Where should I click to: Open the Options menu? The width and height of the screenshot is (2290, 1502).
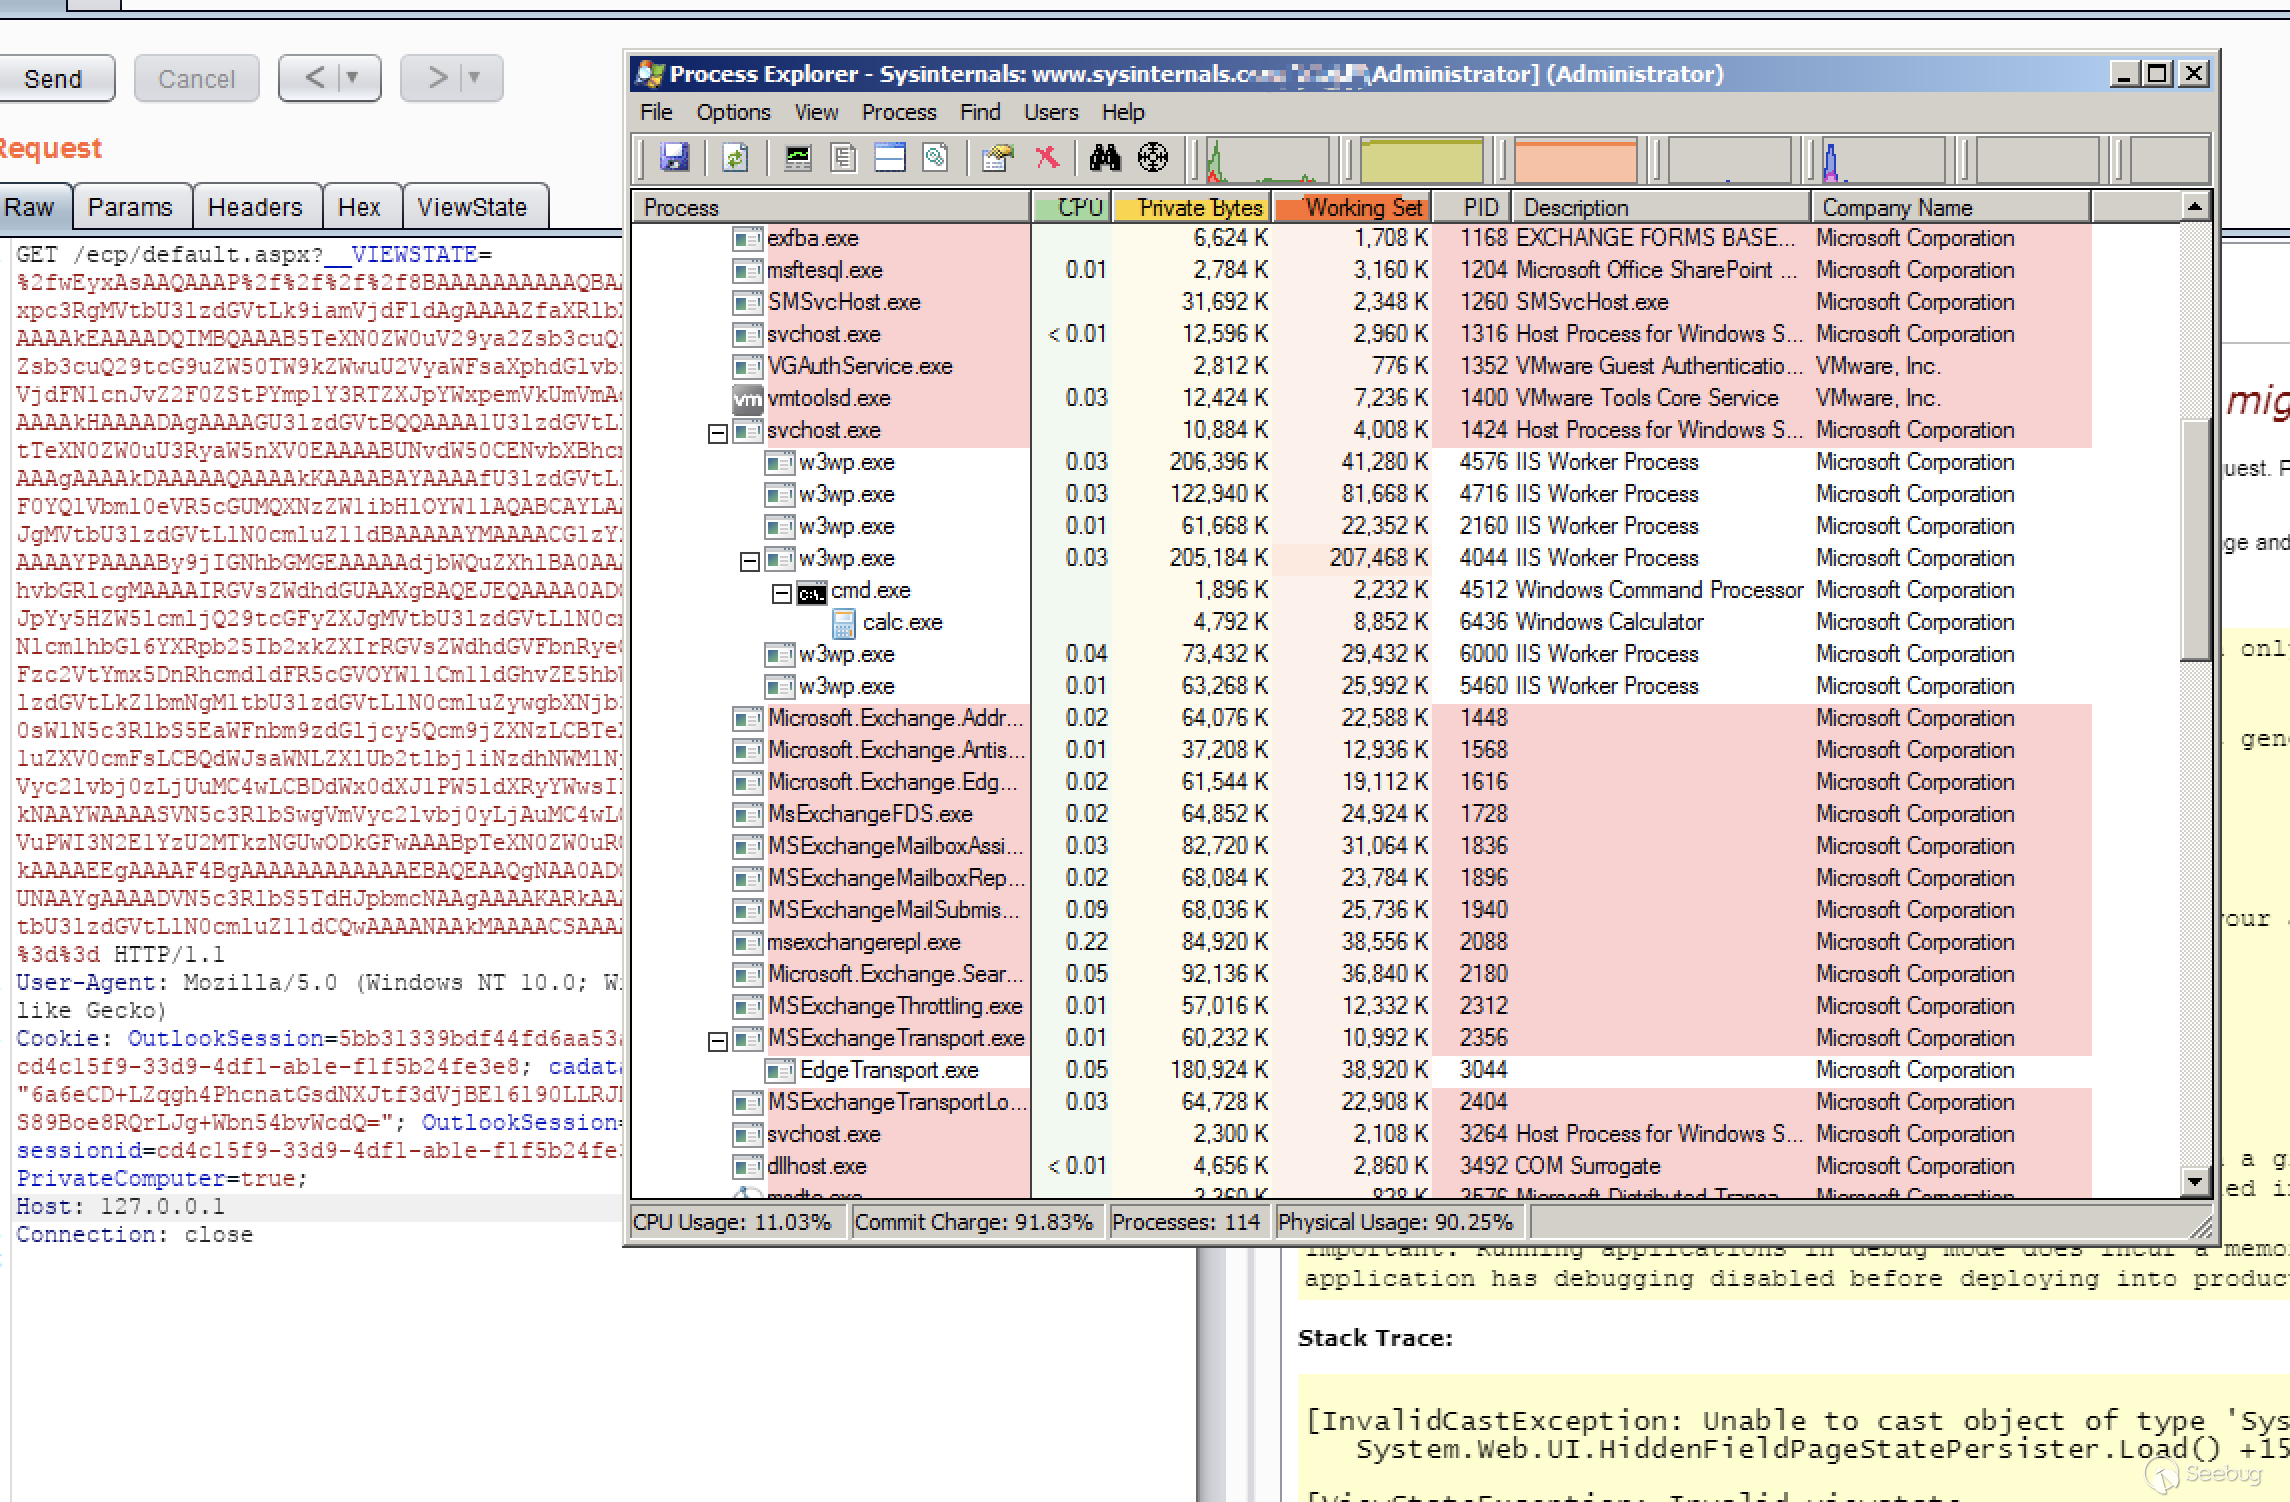pos(733,112)
